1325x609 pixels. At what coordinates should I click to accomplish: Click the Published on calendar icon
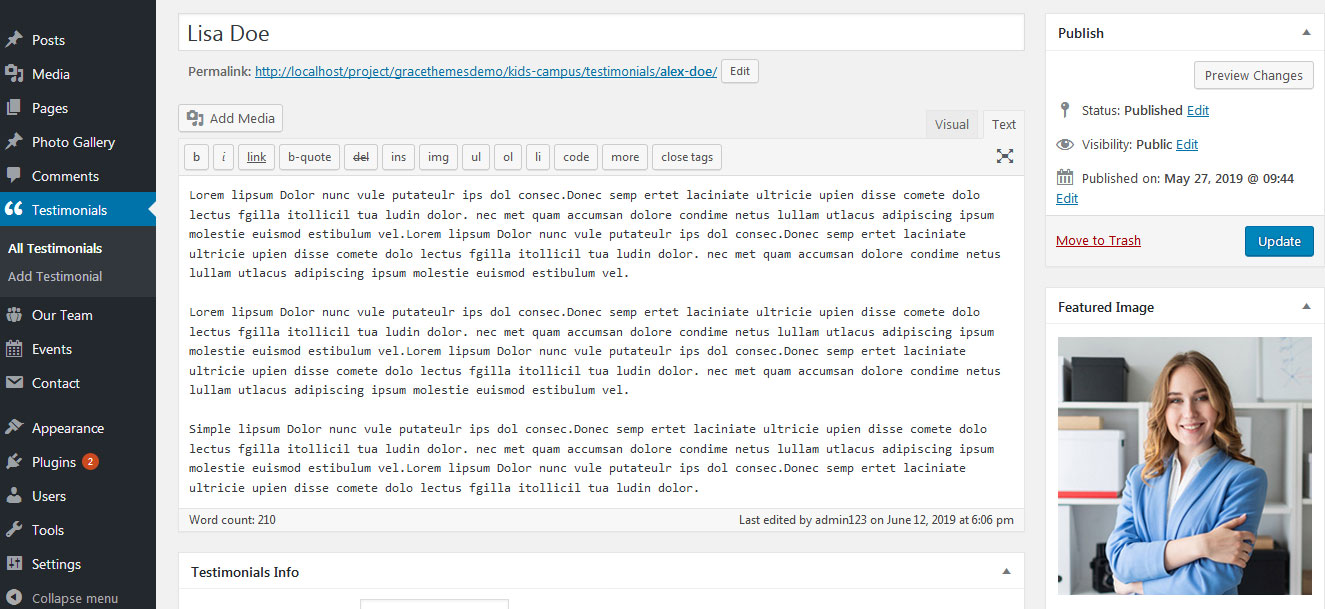1065,178
